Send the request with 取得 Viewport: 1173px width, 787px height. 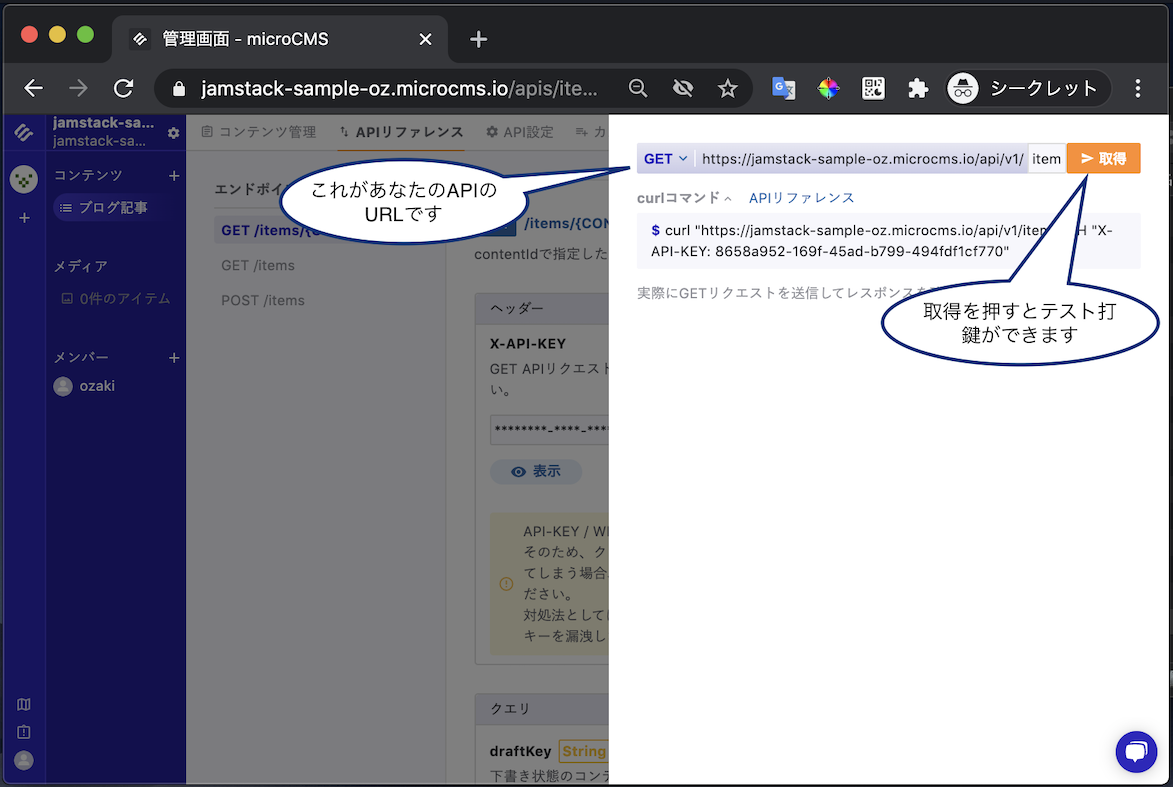click(x=1103, y=159)
